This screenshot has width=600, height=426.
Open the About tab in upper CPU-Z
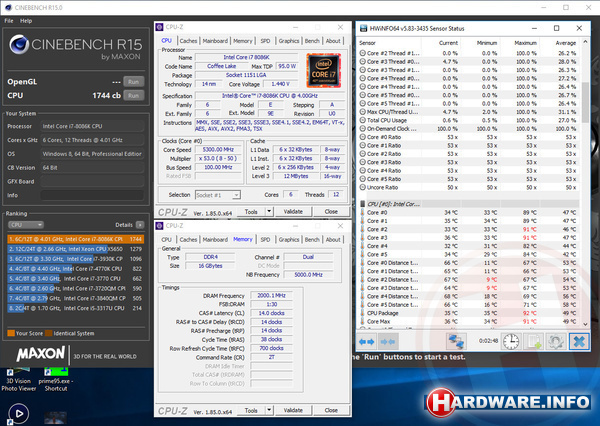click(333, 41)
